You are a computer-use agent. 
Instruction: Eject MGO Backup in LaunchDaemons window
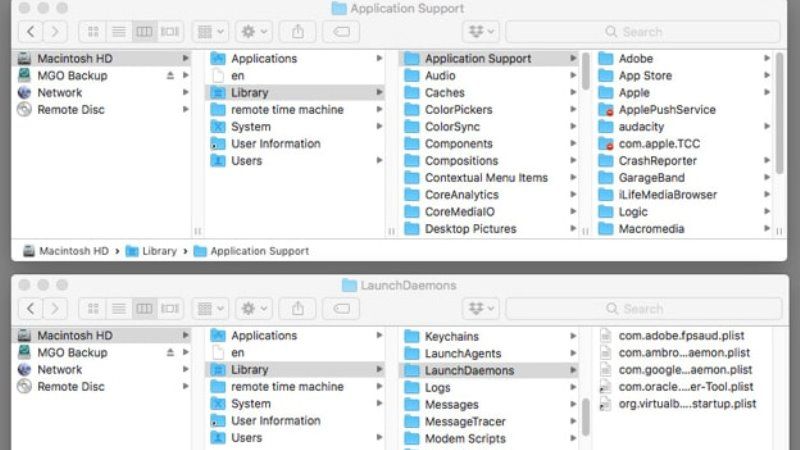170,353
